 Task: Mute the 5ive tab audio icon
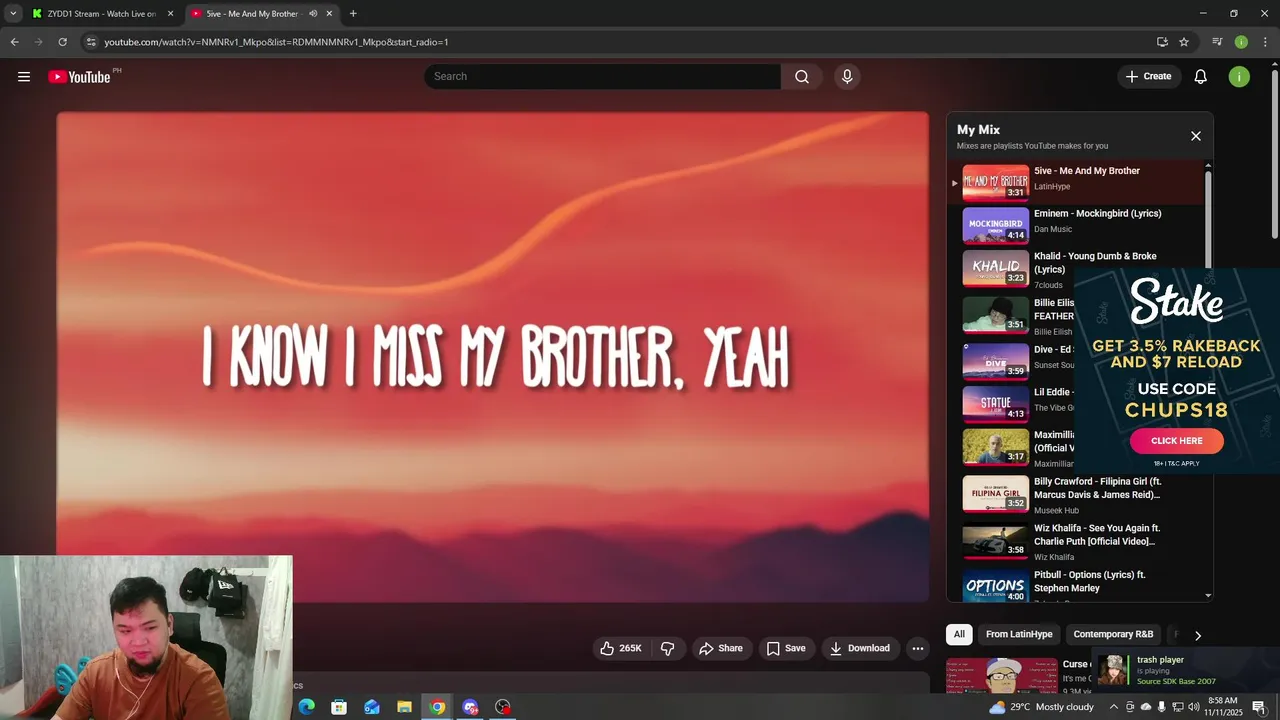pyautogui.click(x=313, y=14)
